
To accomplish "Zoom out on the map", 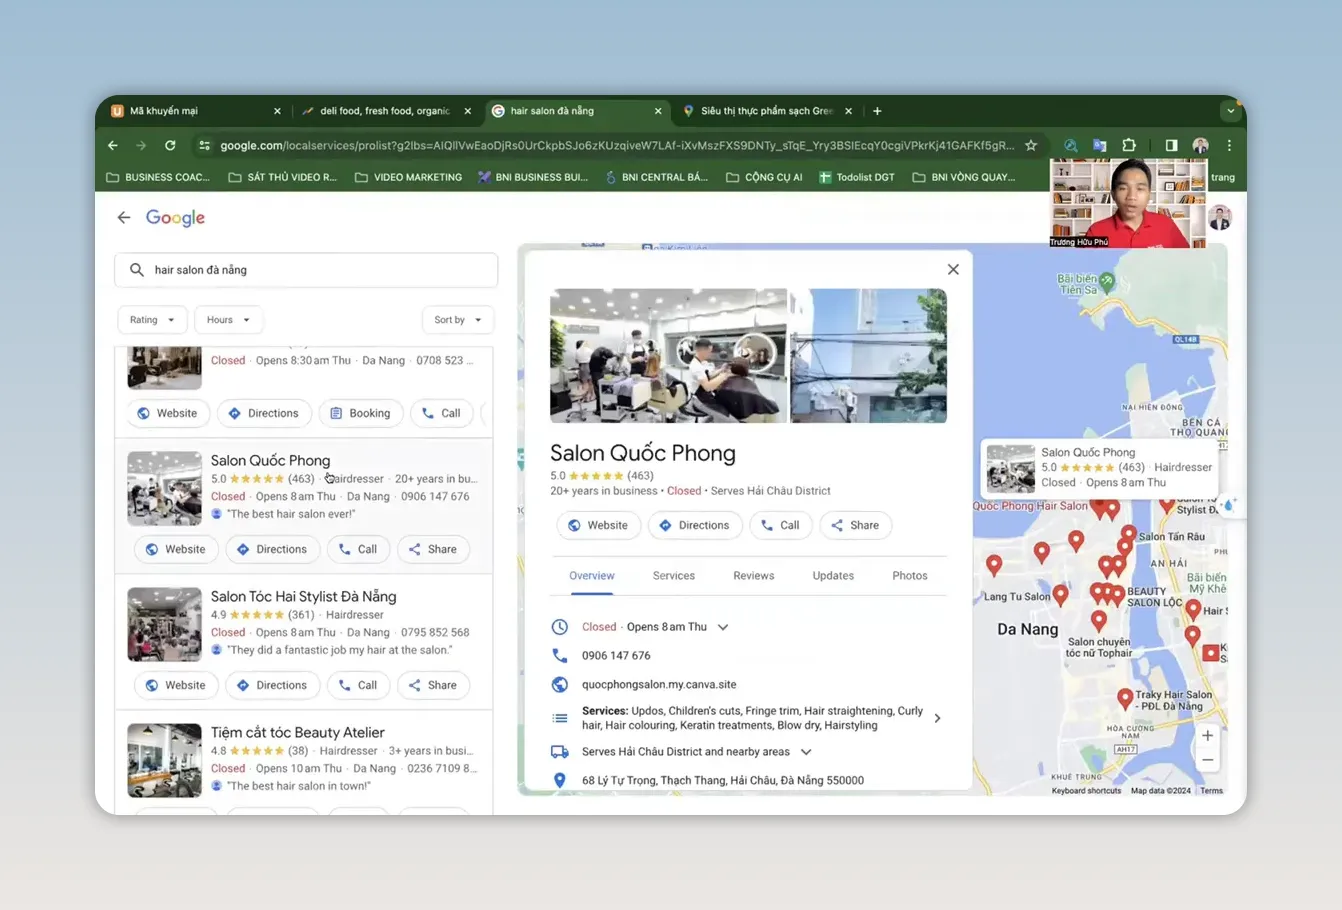I will pyautogui.click(x=1207, y=760).
